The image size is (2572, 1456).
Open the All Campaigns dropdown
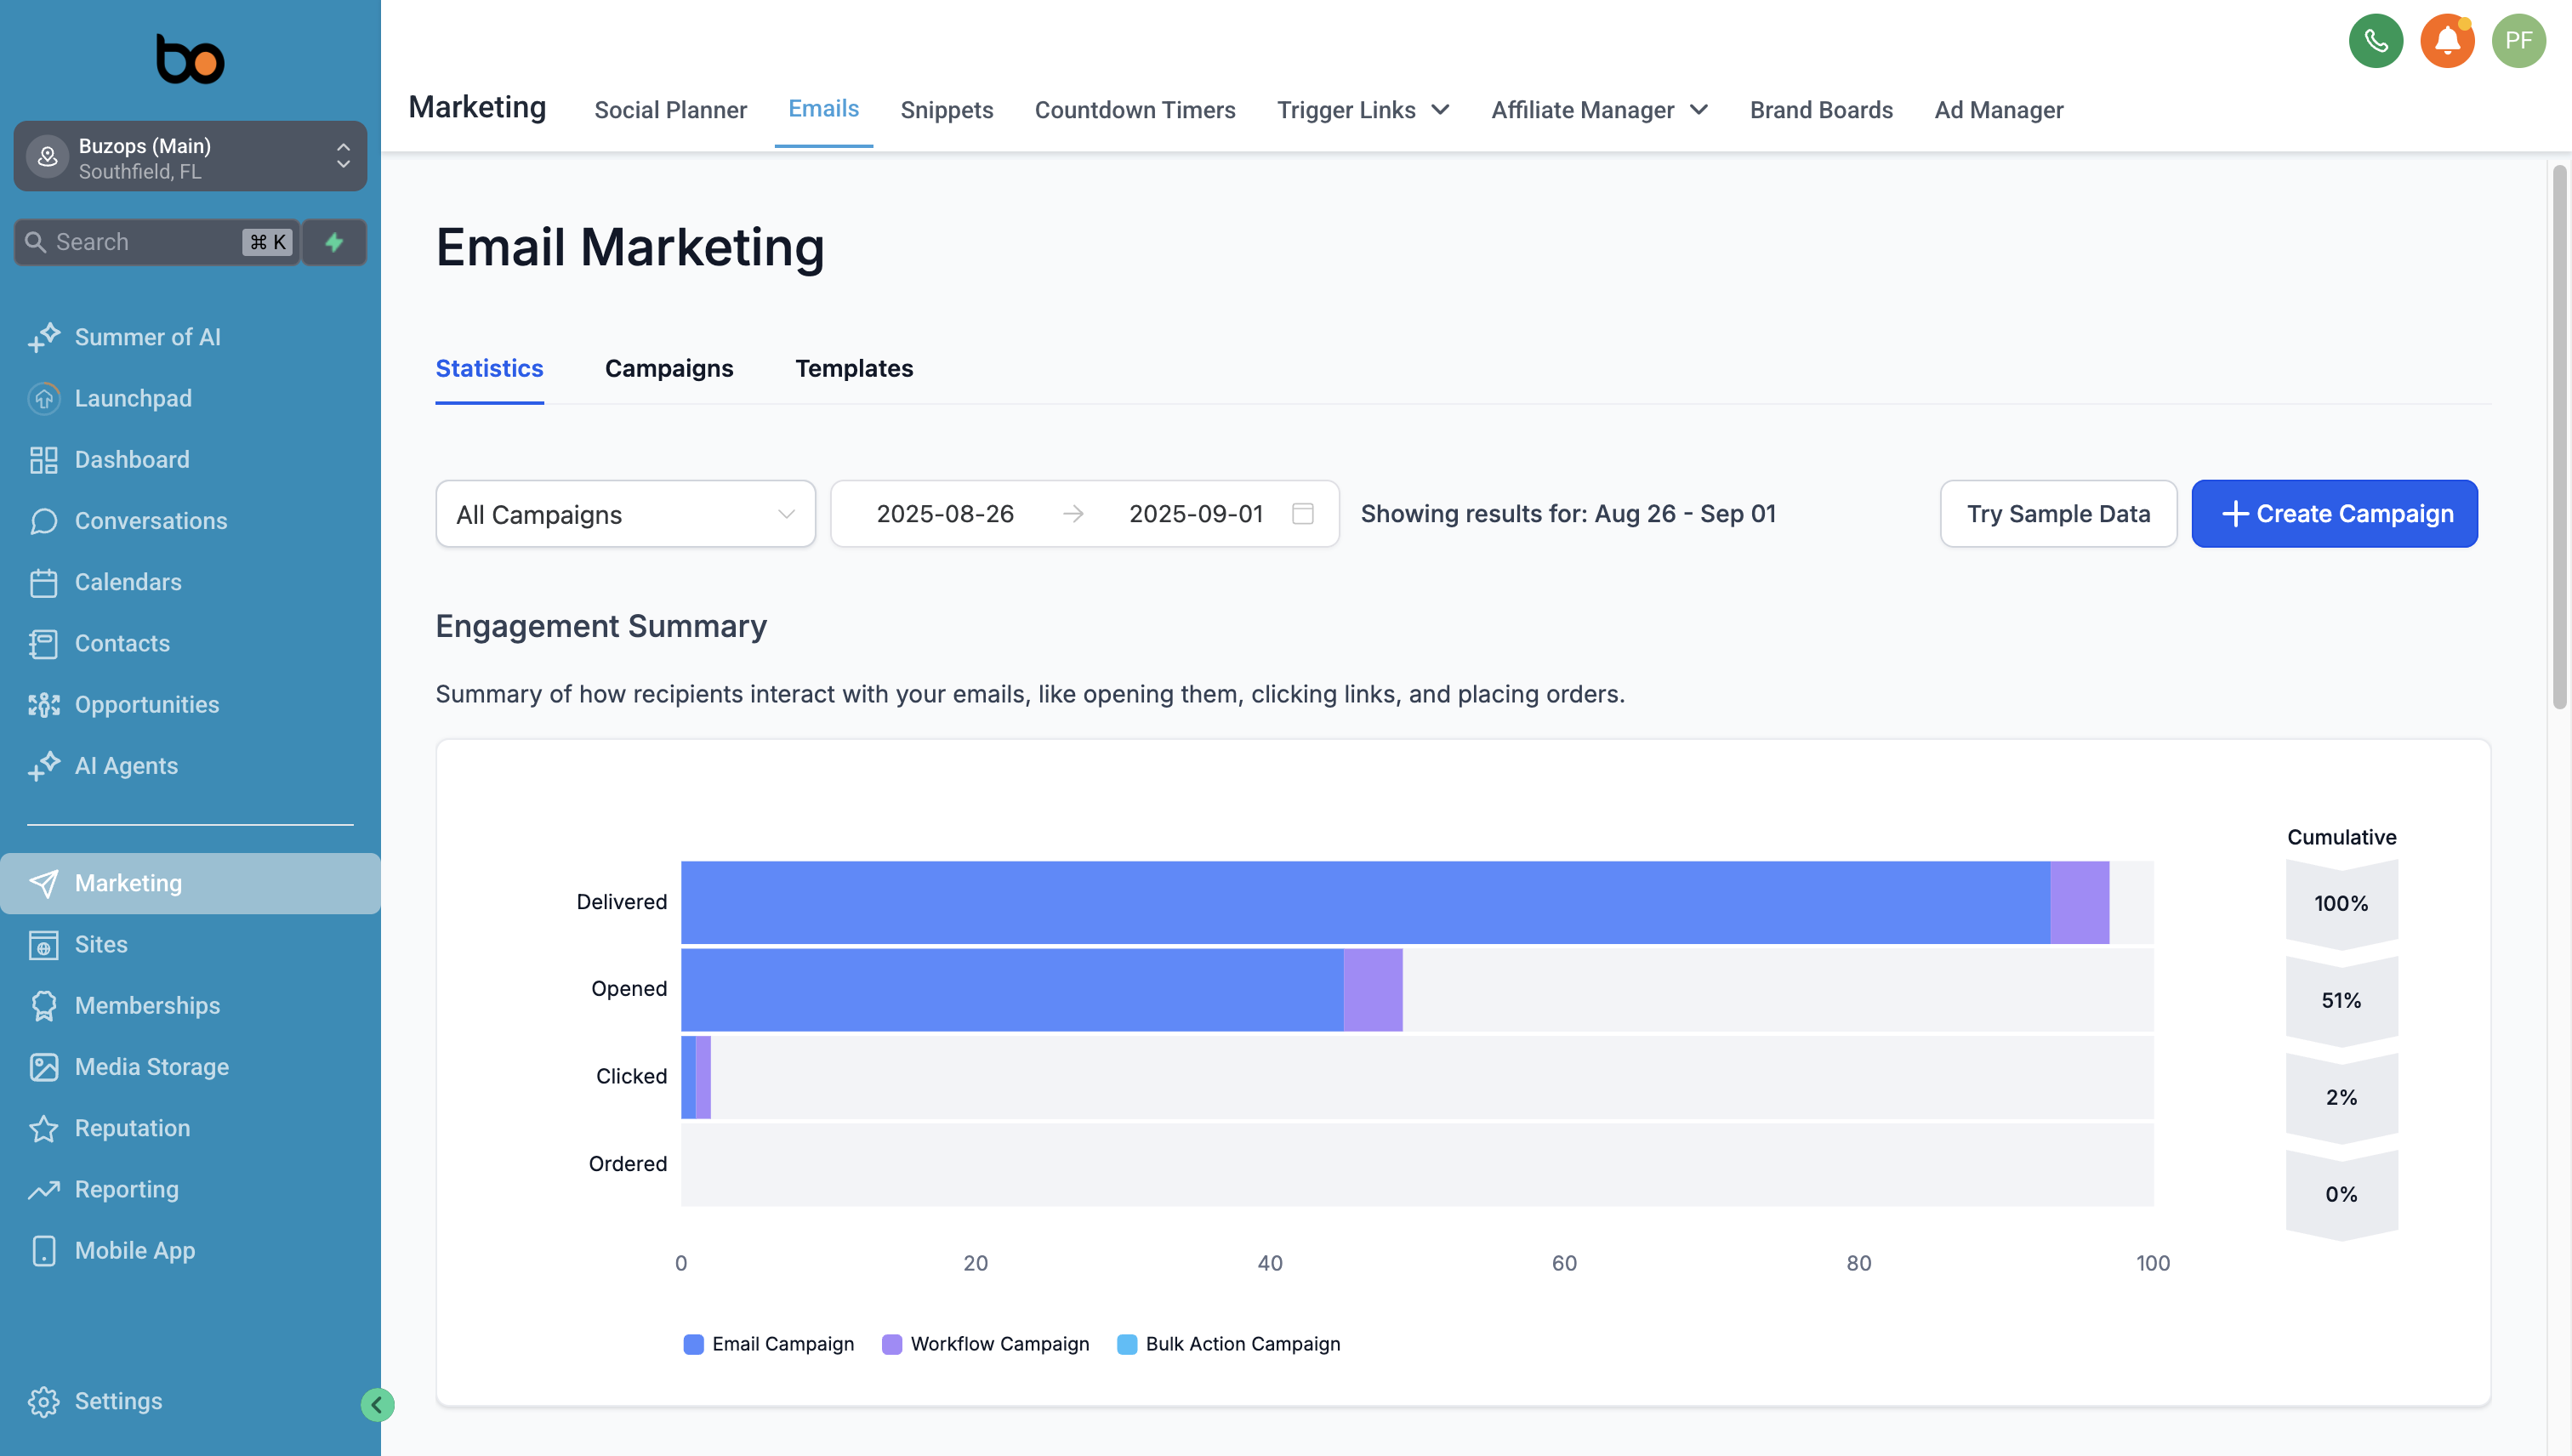(625, 514)
